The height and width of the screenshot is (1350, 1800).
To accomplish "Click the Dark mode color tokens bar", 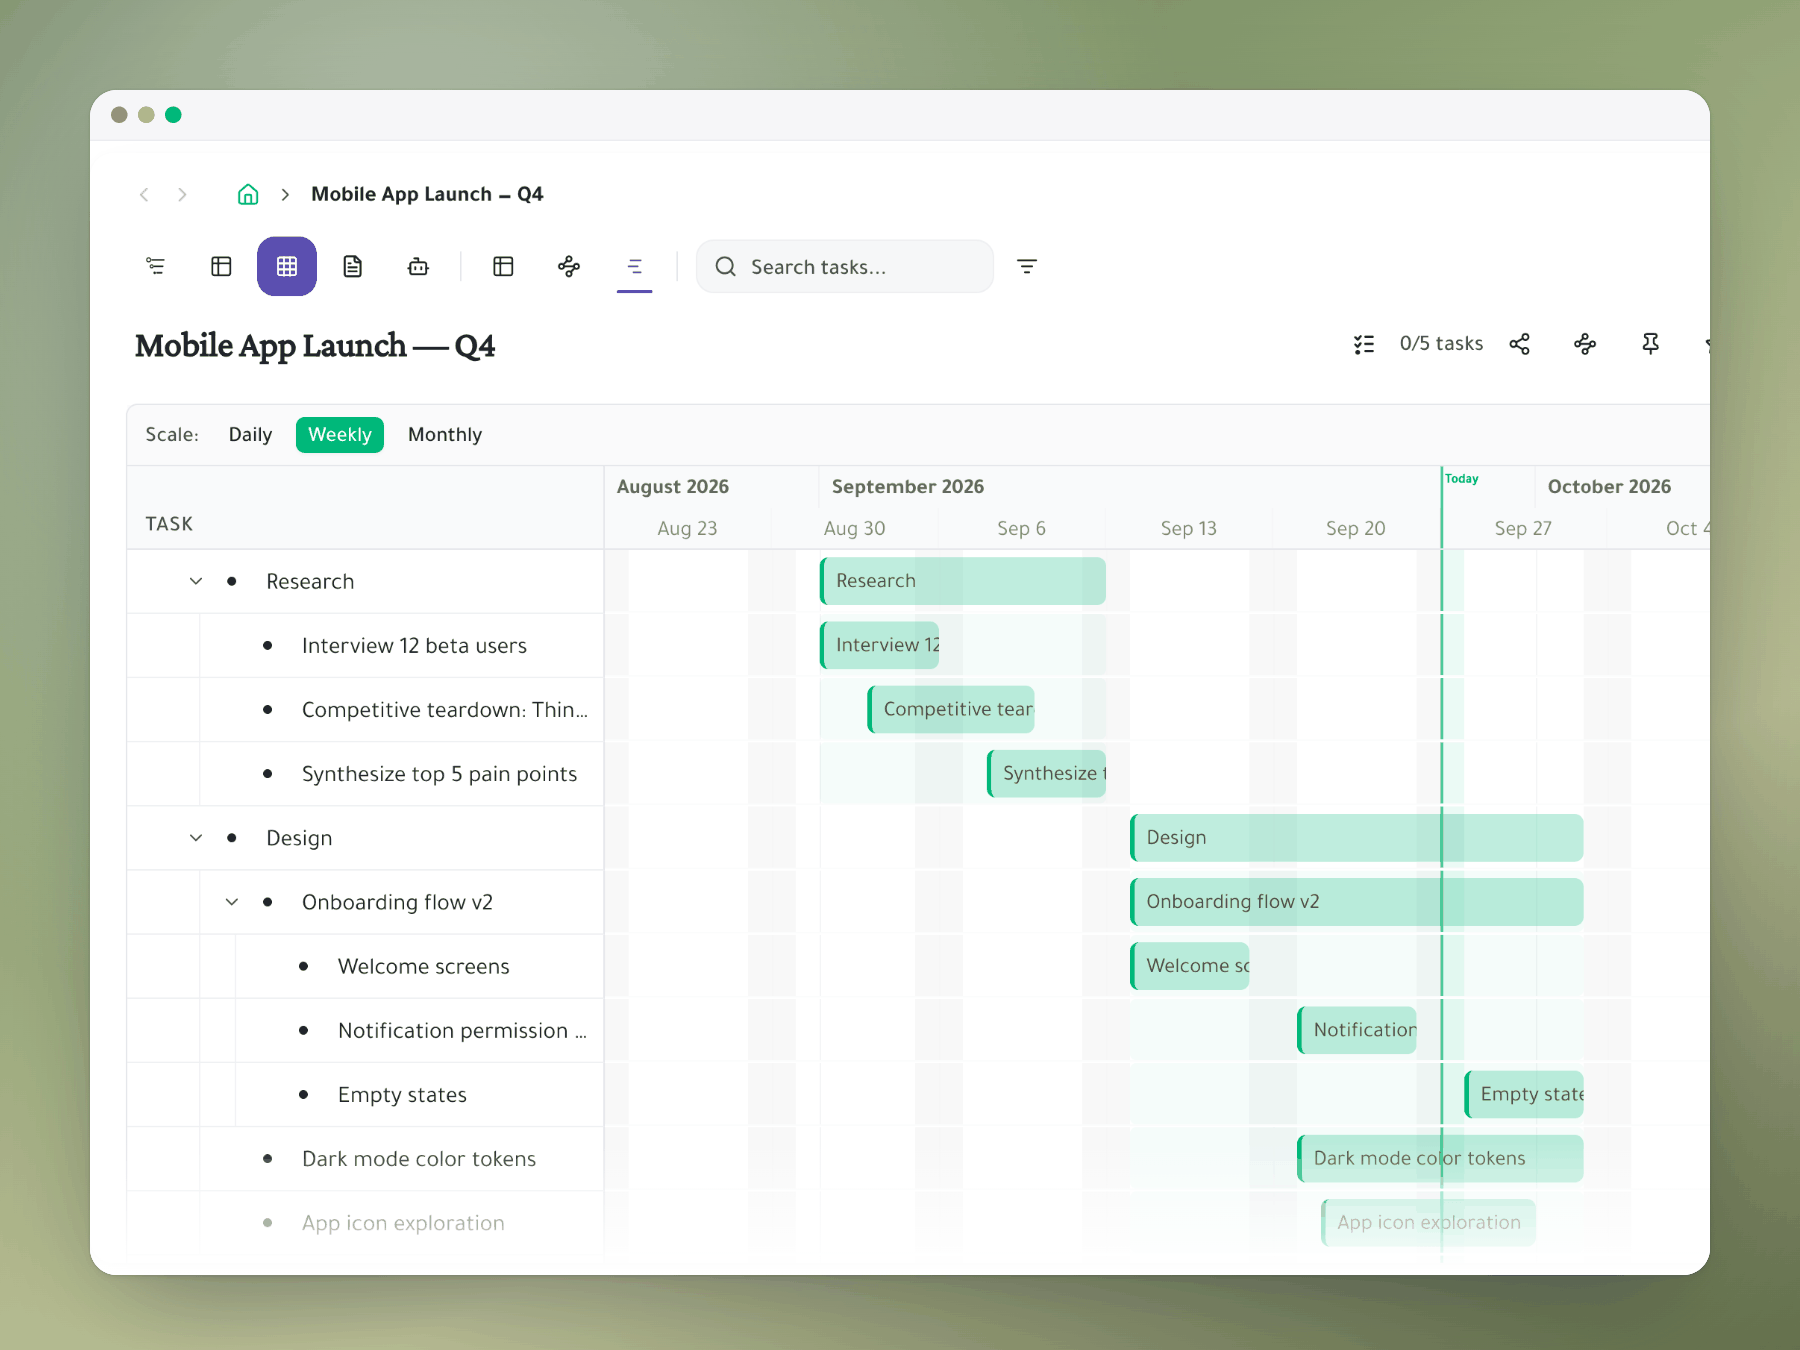I will pos(1440,1158).
